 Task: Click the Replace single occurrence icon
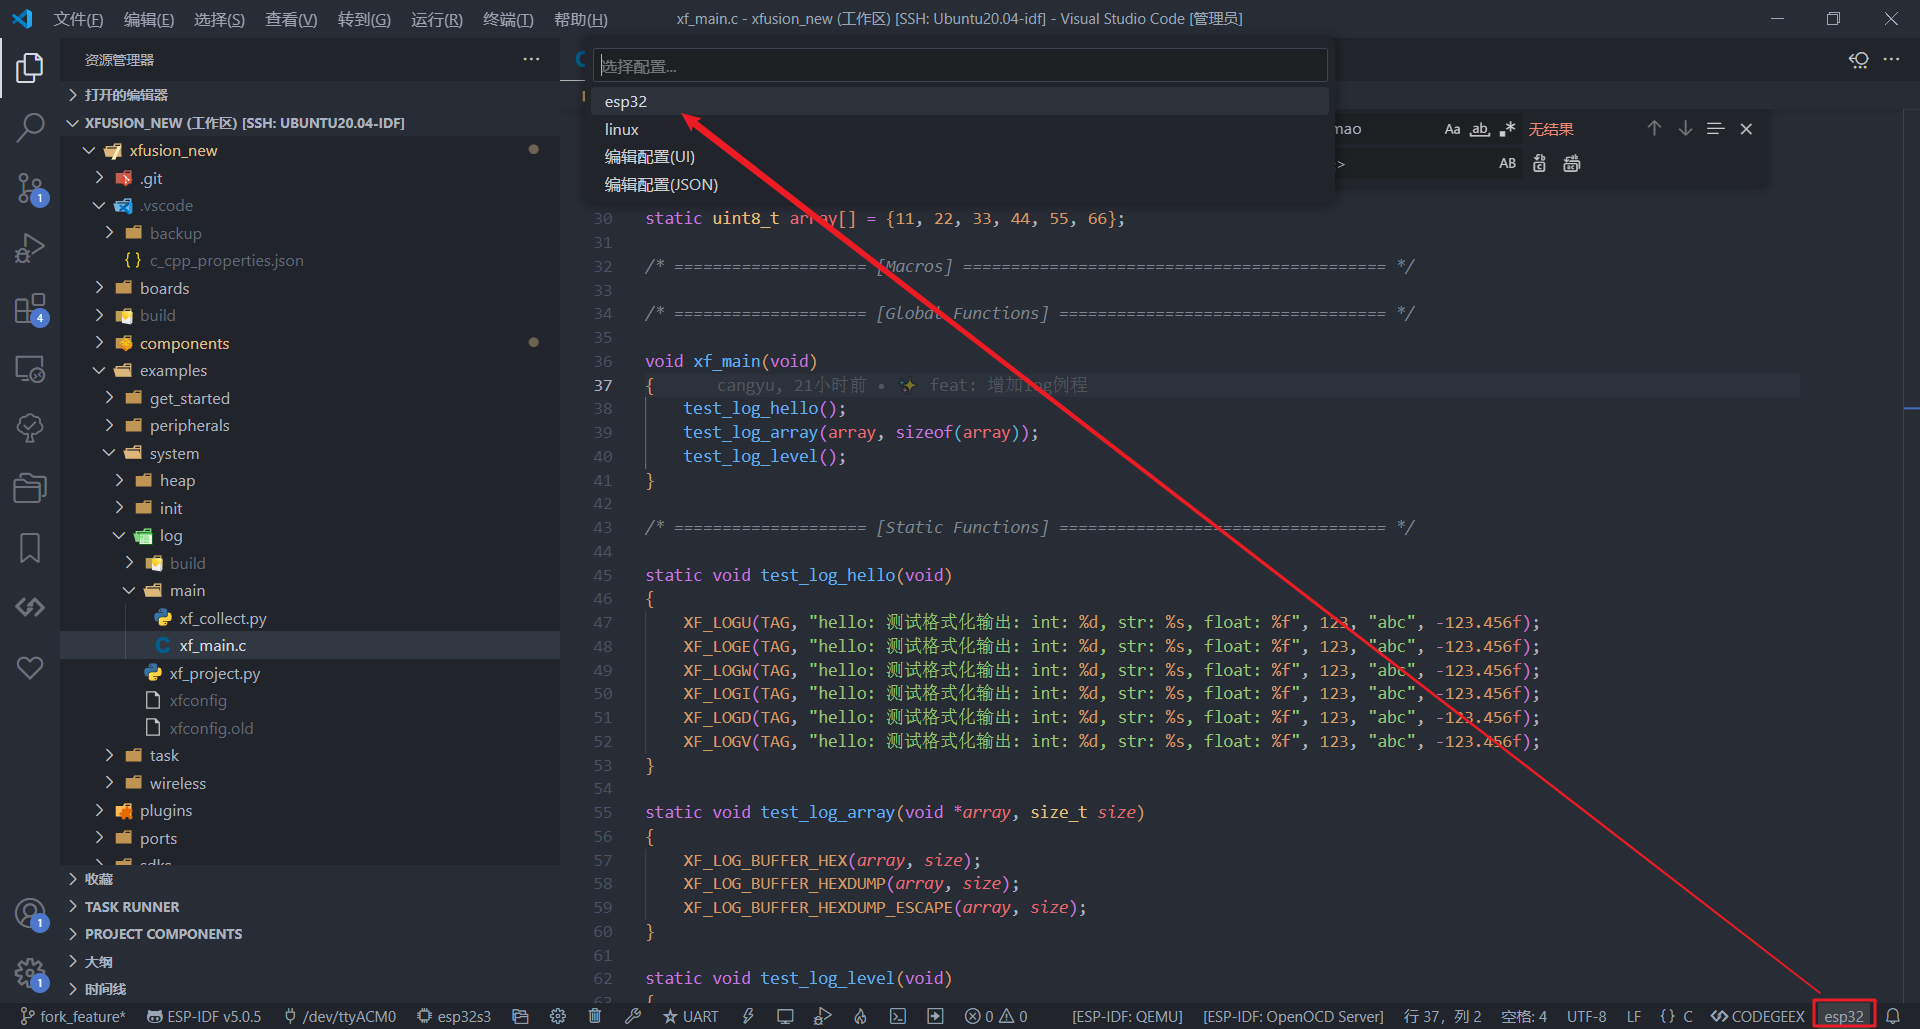pos(1540,163)
